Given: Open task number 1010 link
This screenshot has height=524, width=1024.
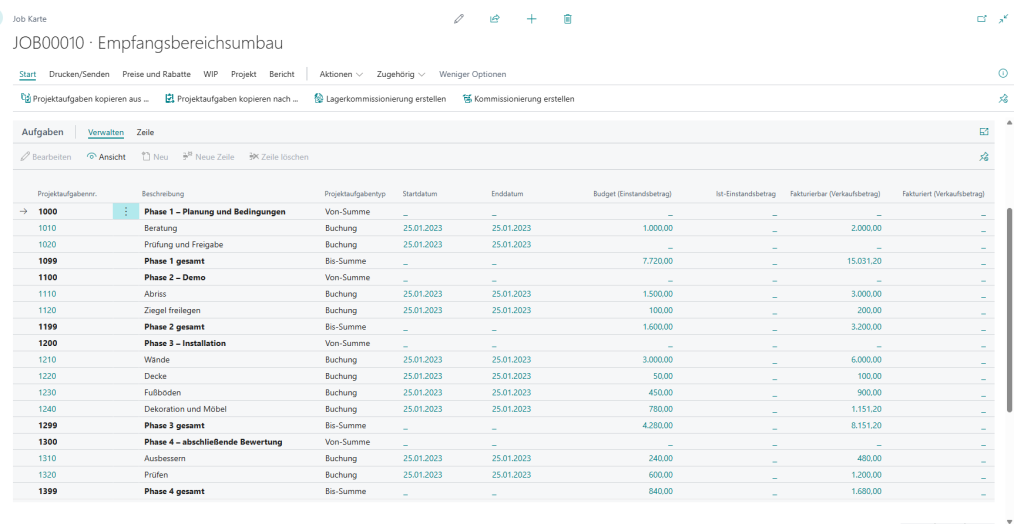Looking at the screenshot, I should pos(47,228).
